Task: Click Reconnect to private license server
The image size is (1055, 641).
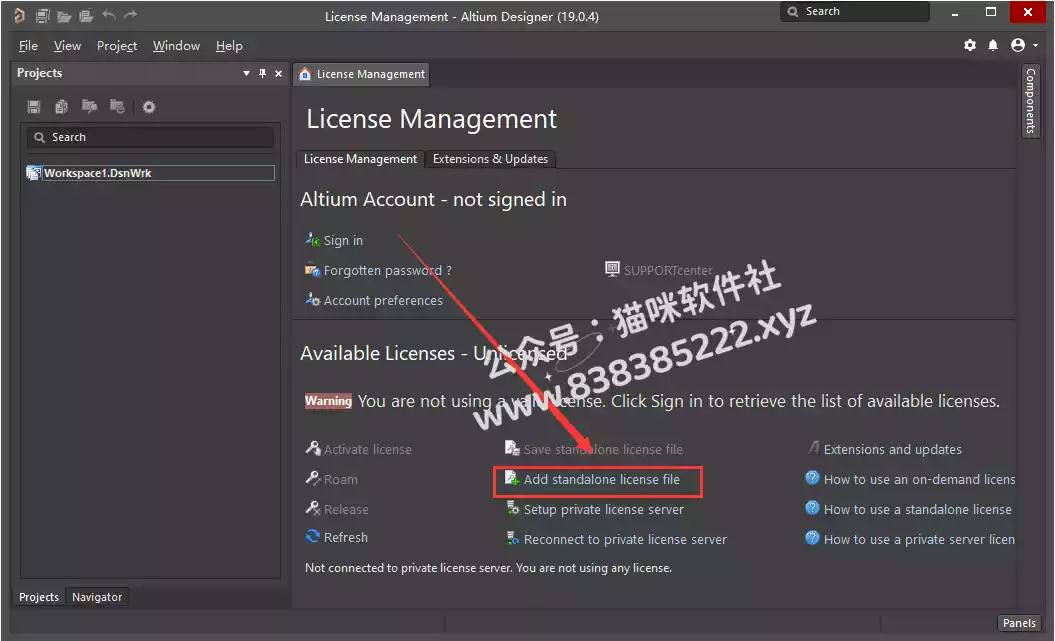Action: coord(625,539)
